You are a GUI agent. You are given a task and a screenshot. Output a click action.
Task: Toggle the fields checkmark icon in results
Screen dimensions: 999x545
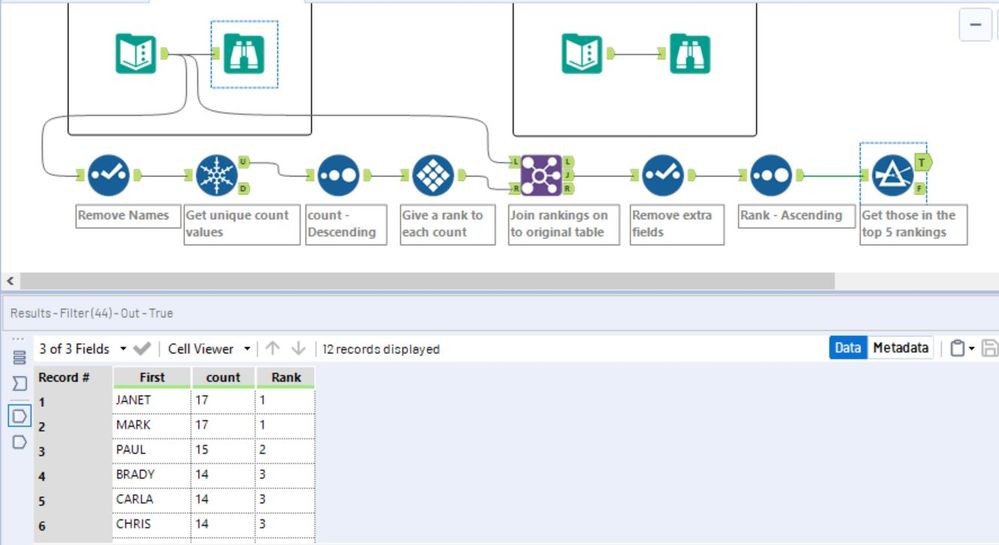point(142,349)
